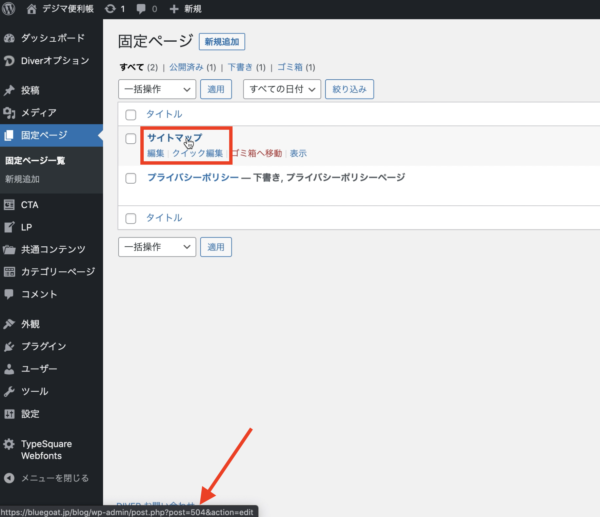Open the すべての日付 filter dropdown

pyautogui.click(x=282, y=89)
